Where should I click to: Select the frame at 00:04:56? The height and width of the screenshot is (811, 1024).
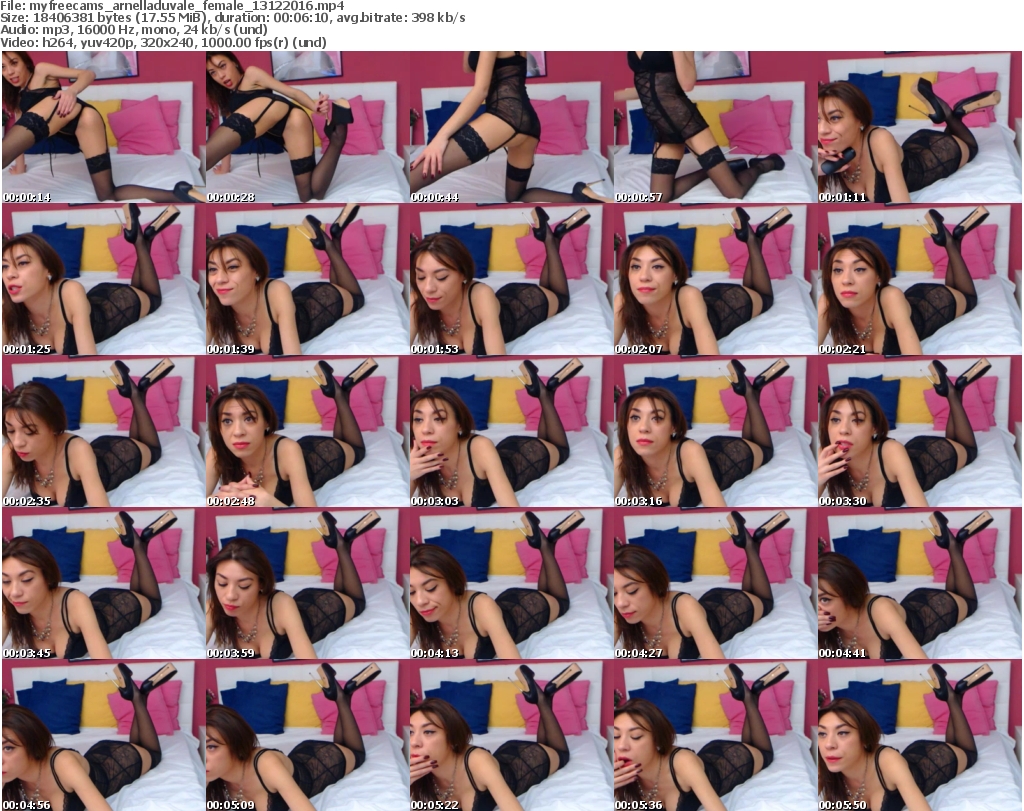click(102, 735)
